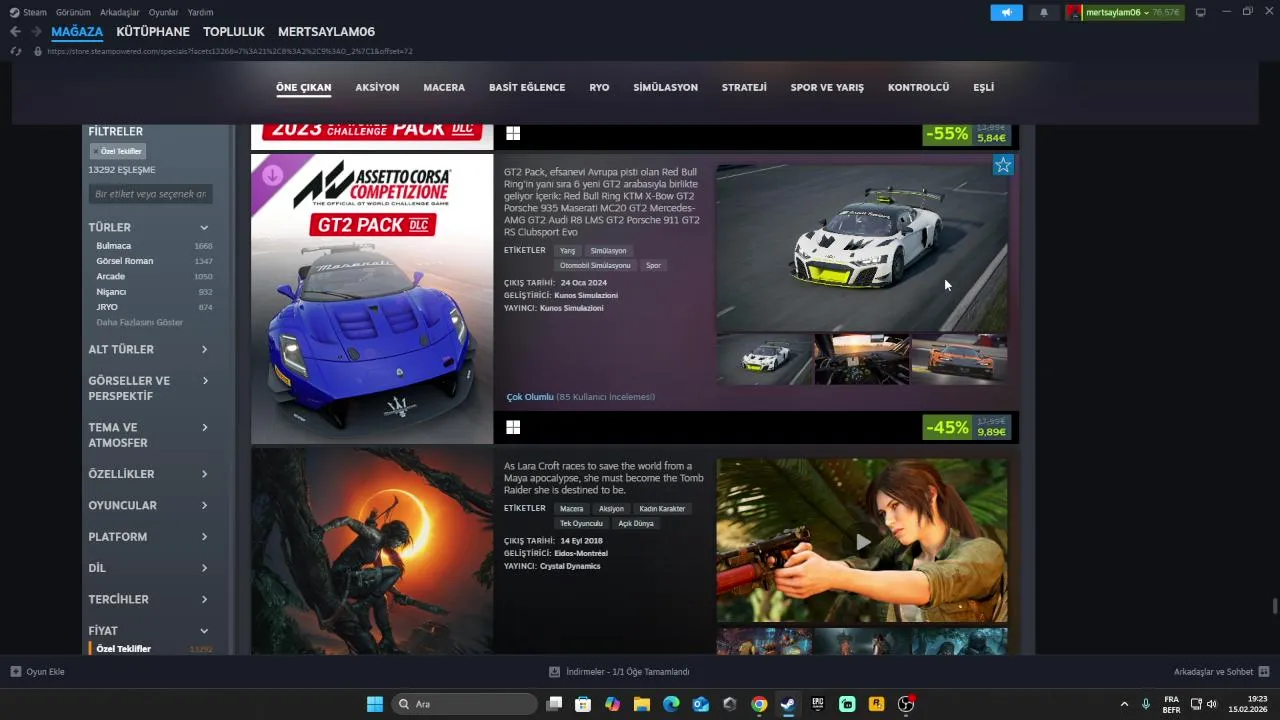Switch to the TOPLULUK tab

(233, 32)
